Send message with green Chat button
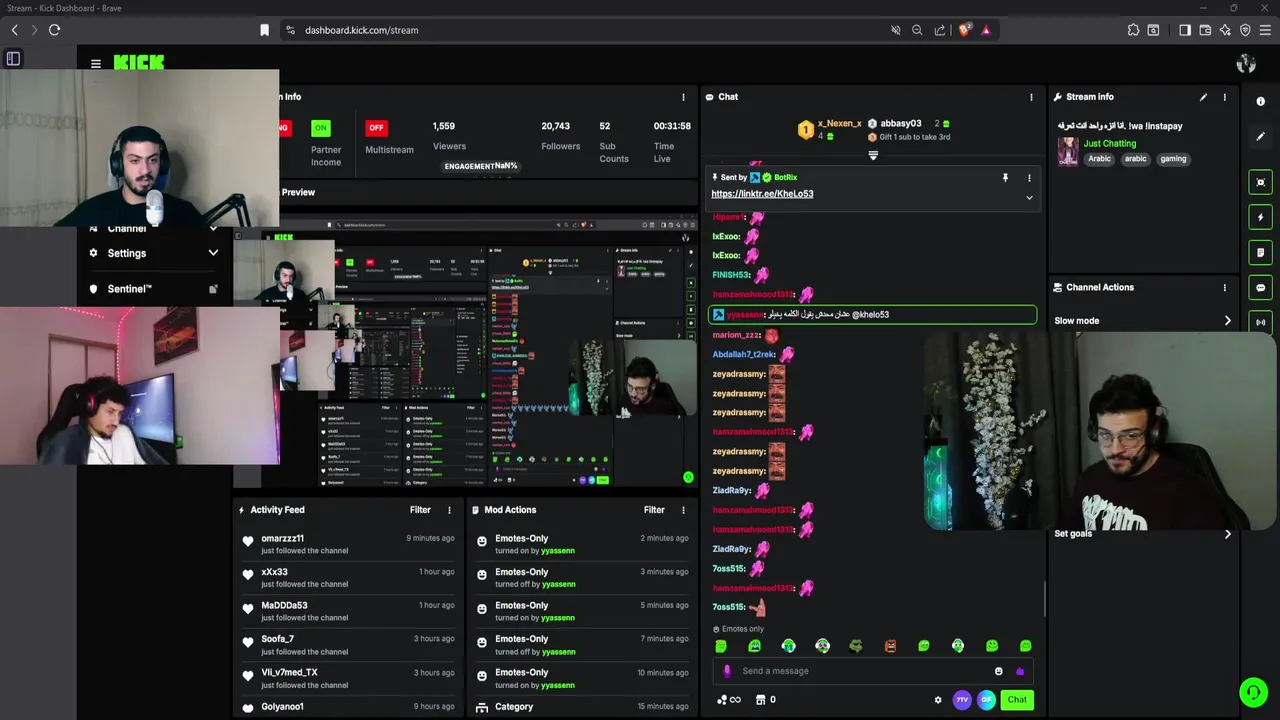 tap(1017, 700)
